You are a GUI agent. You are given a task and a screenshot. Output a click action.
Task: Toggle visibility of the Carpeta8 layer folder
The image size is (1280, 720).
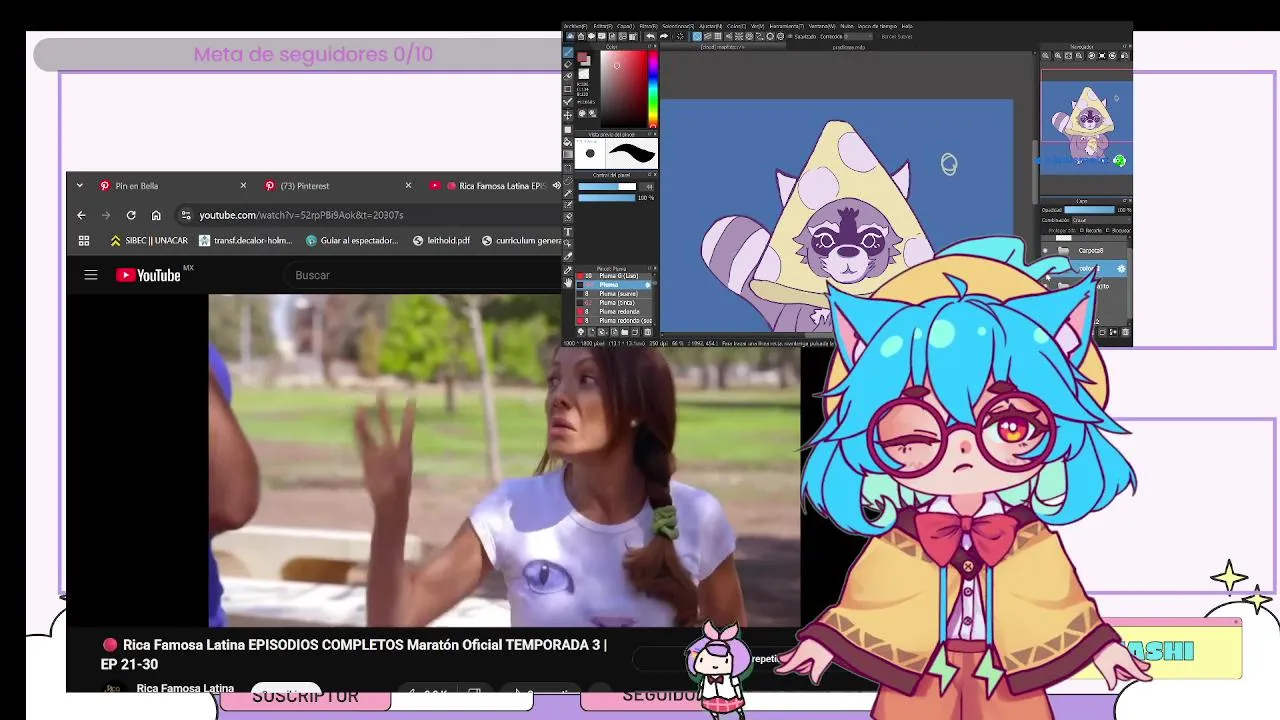[x=1045, y=250]
